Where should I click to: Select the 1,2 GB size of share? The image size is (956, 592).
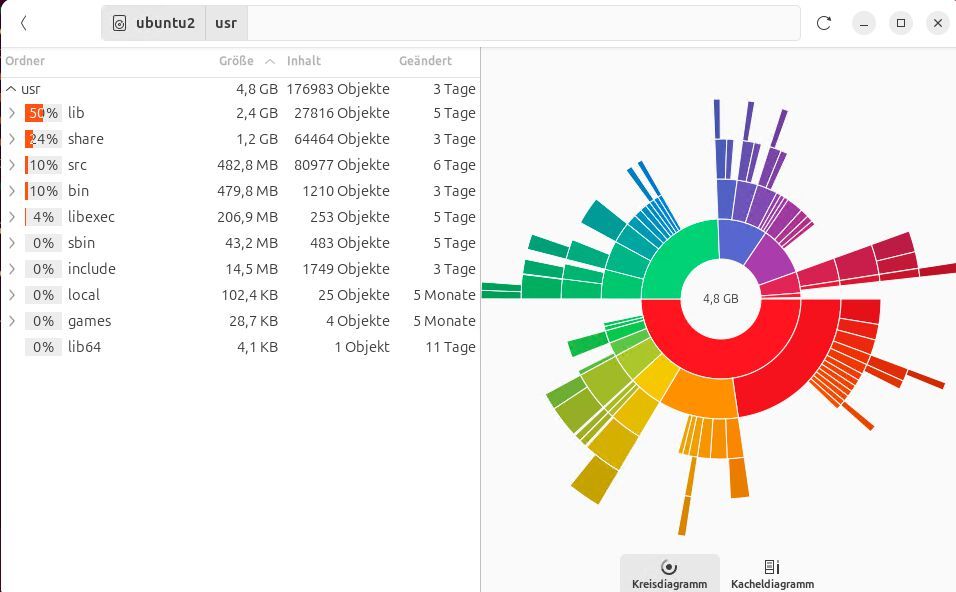point(257,139)
